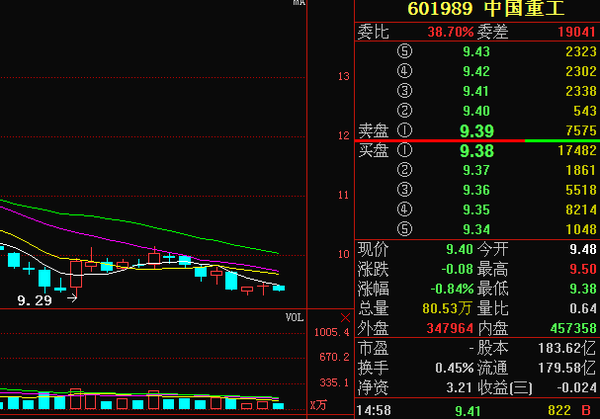Viewport: 600px width, 419px height.
Task: Click the price axis label 13
Action: (x=344, y=77)
